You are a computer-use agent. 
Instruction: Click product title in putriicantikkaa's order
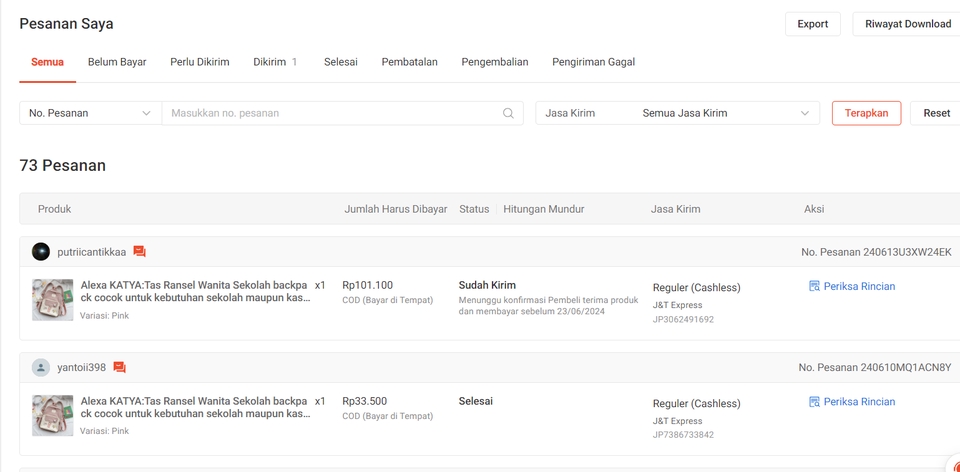[195, 291]
